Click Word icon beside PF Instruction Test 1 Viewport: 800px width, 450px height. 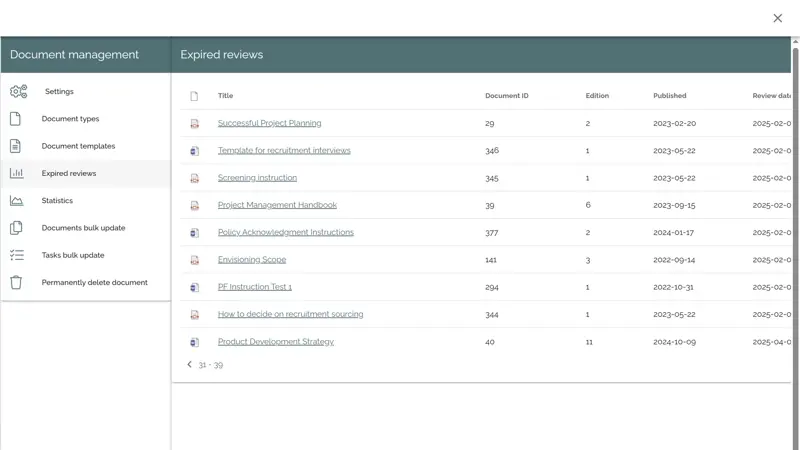click(x=194, y=288)
